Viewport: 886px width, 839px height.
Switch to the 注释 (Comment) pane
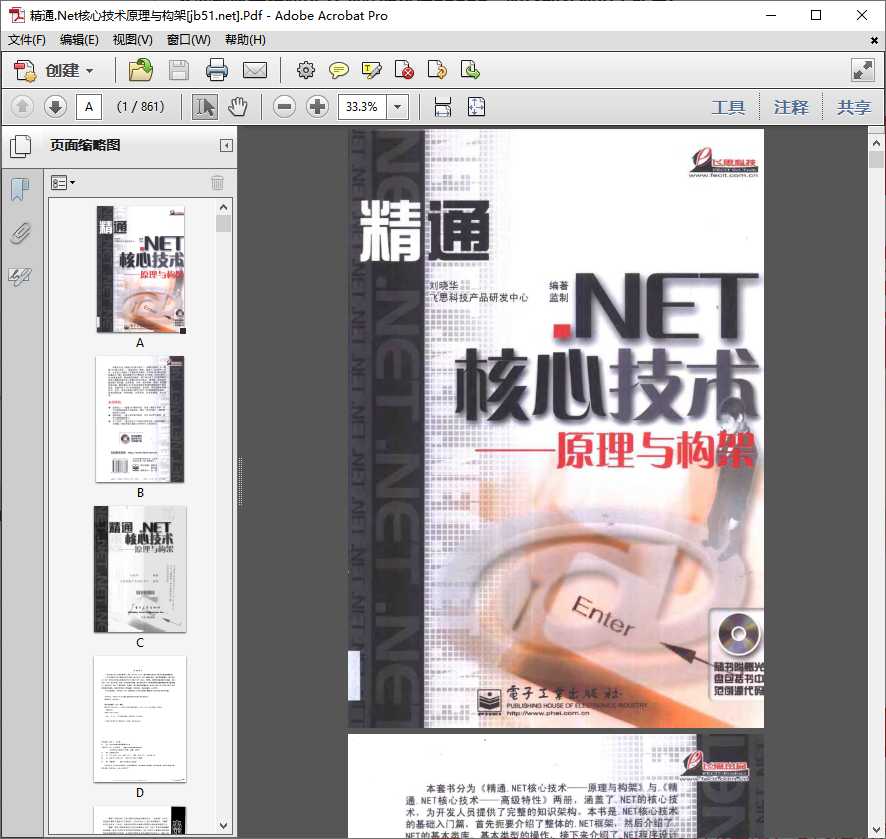click(791, 107)
